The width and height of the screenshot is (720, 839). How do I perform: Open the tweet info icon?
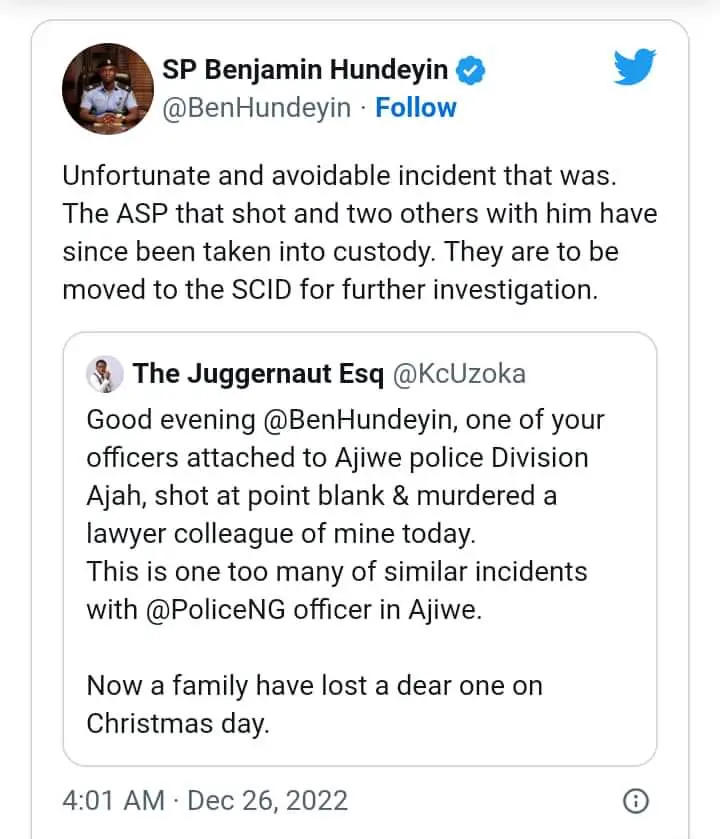[635, 801]
